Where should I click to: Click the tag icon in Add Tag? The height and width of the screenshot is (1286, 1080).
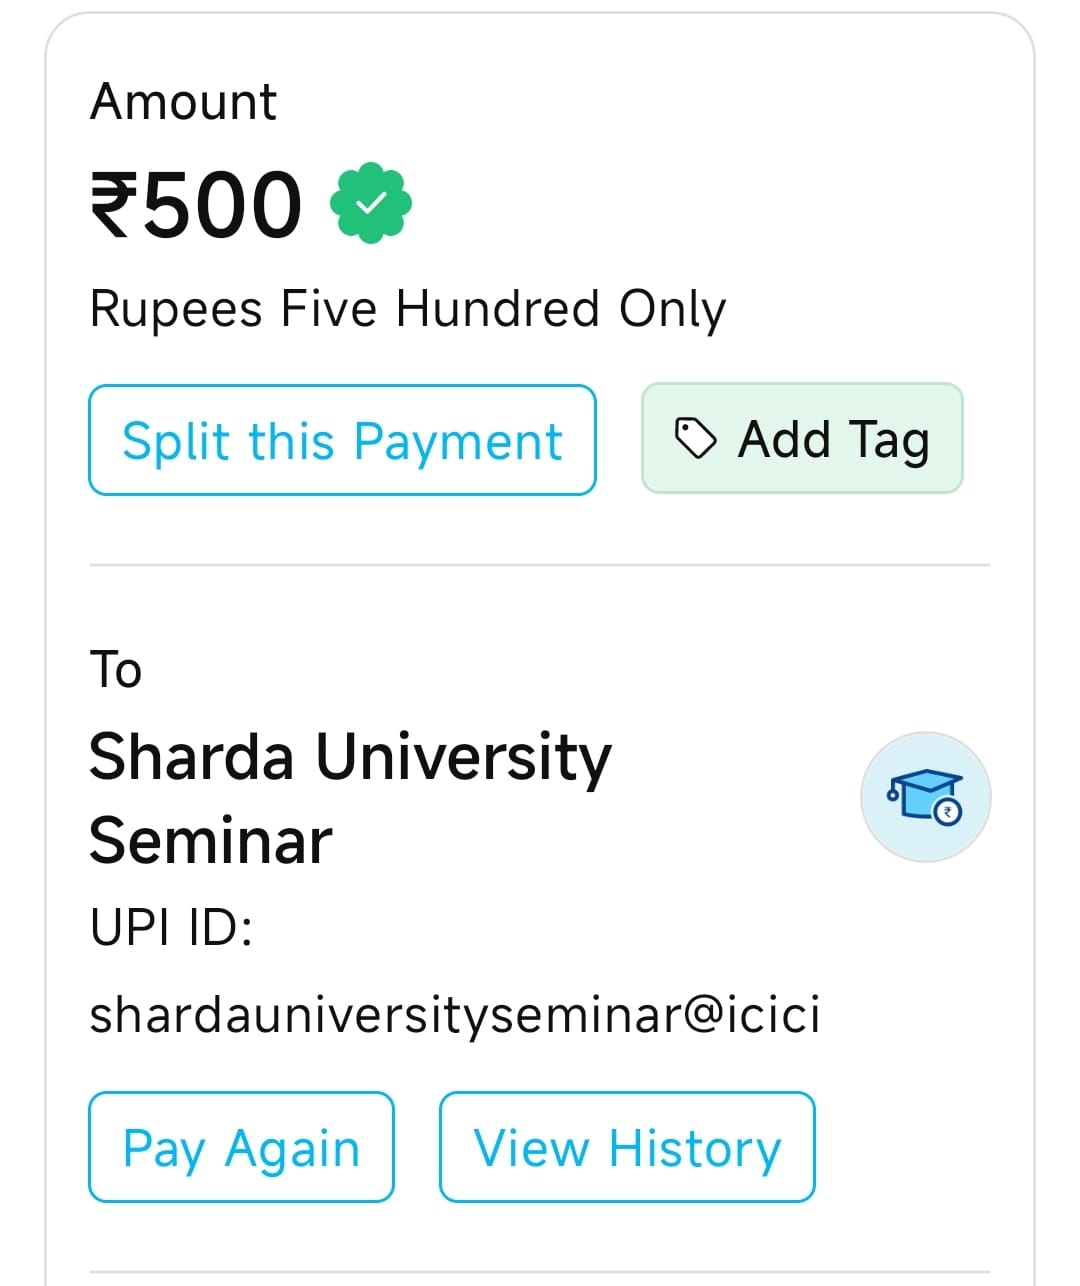click(696, 439)
